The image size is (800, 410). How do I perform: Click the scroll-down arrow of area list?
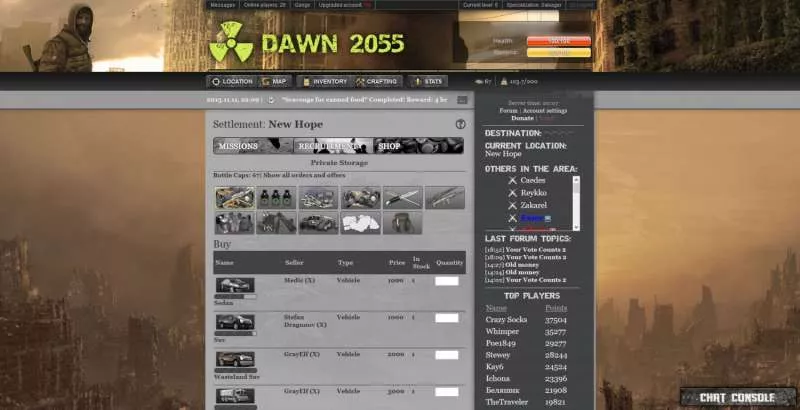[577, 227]
